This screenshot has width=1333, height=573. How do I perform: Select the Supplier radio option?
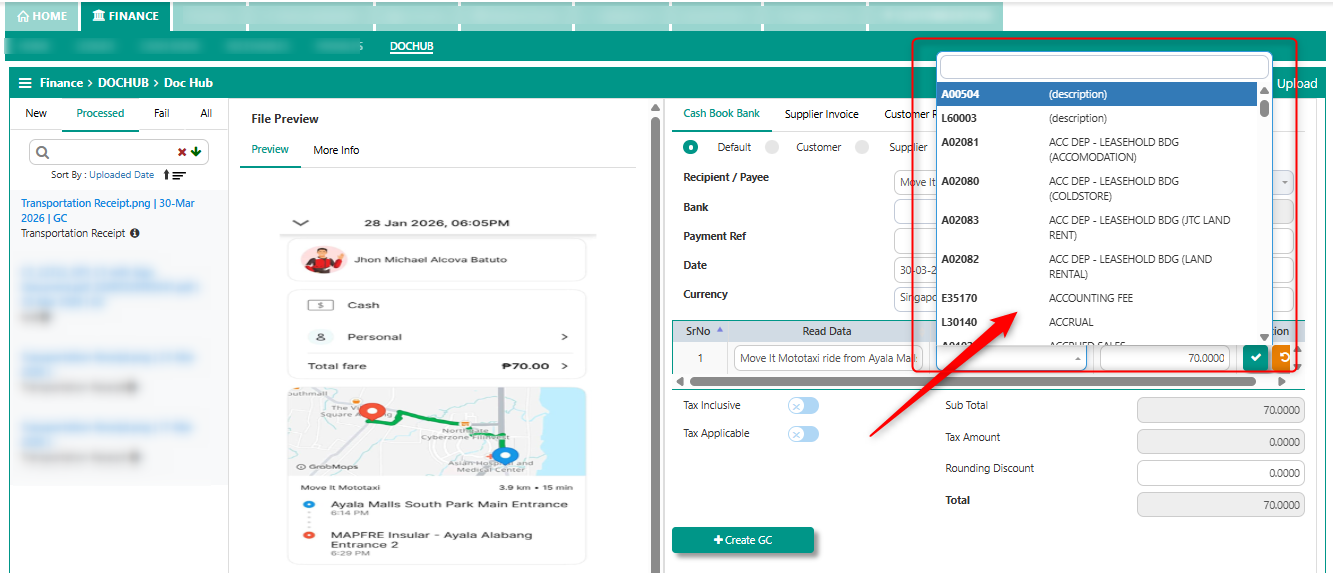862,147
